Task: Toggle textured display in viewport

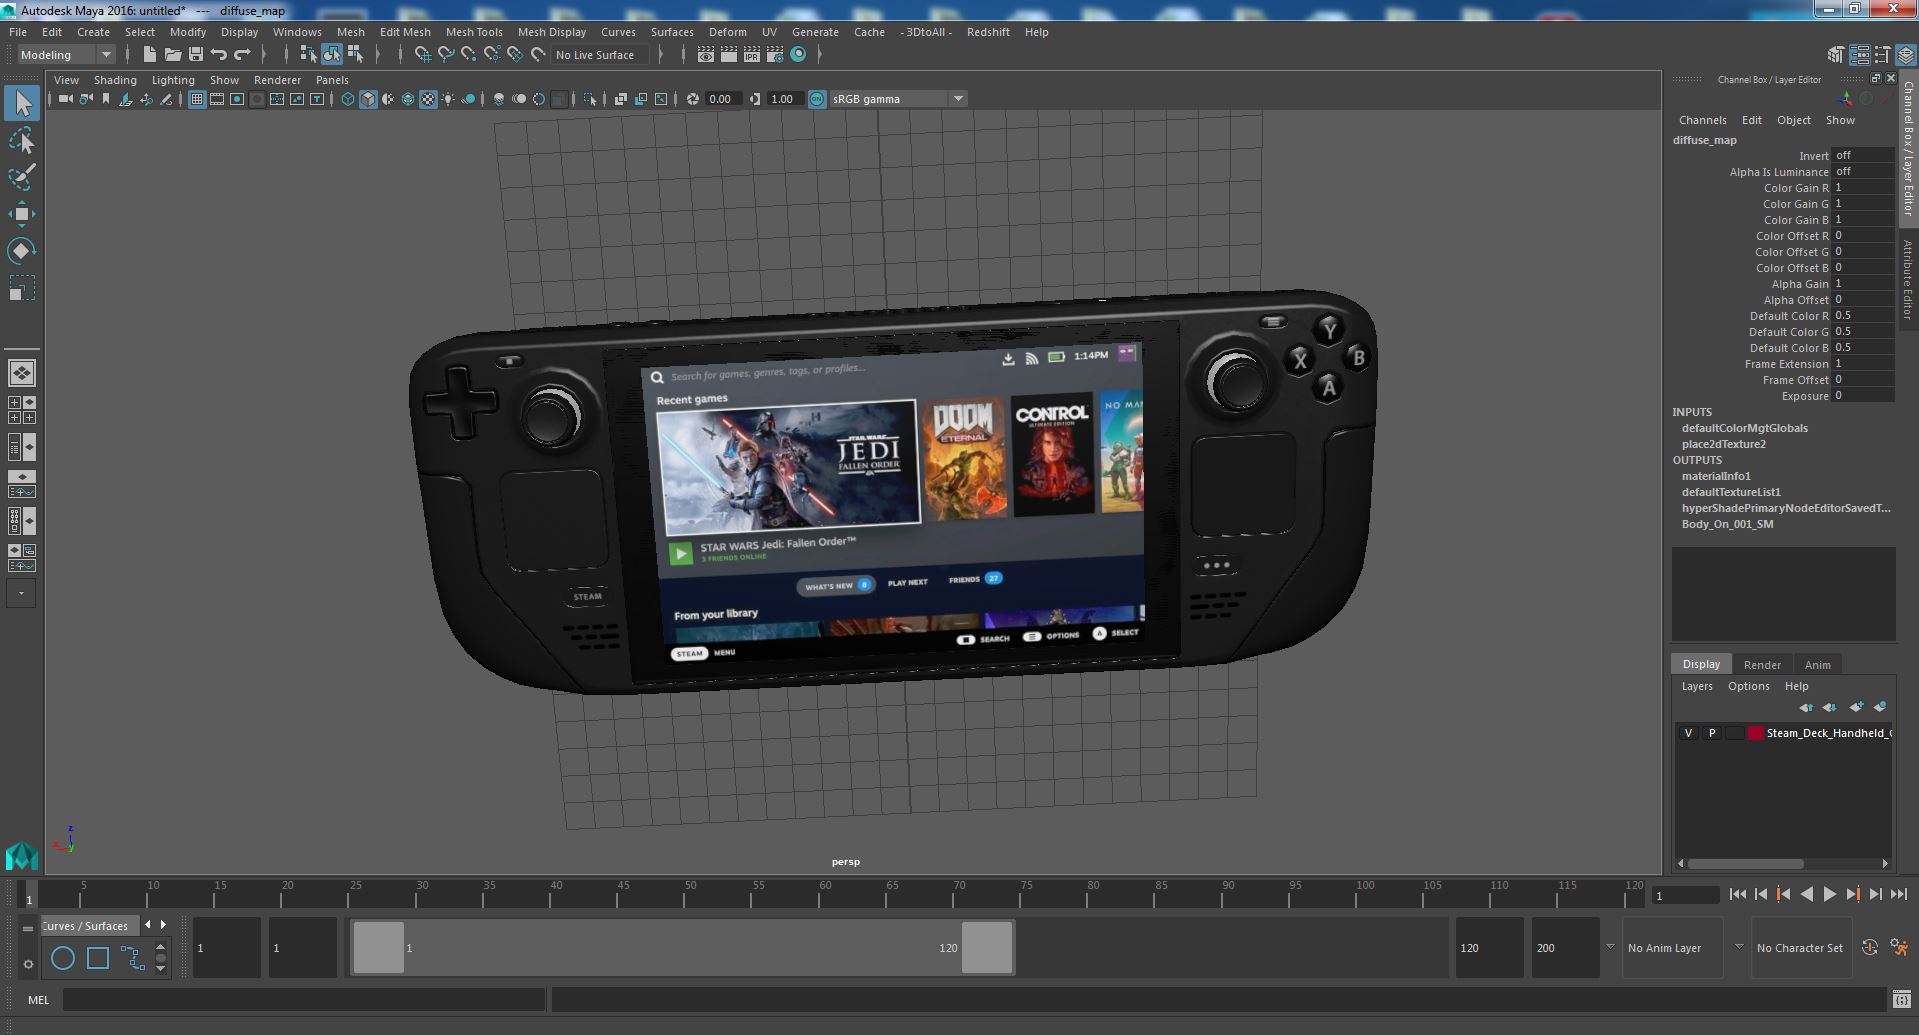Action: coord(428,99)
